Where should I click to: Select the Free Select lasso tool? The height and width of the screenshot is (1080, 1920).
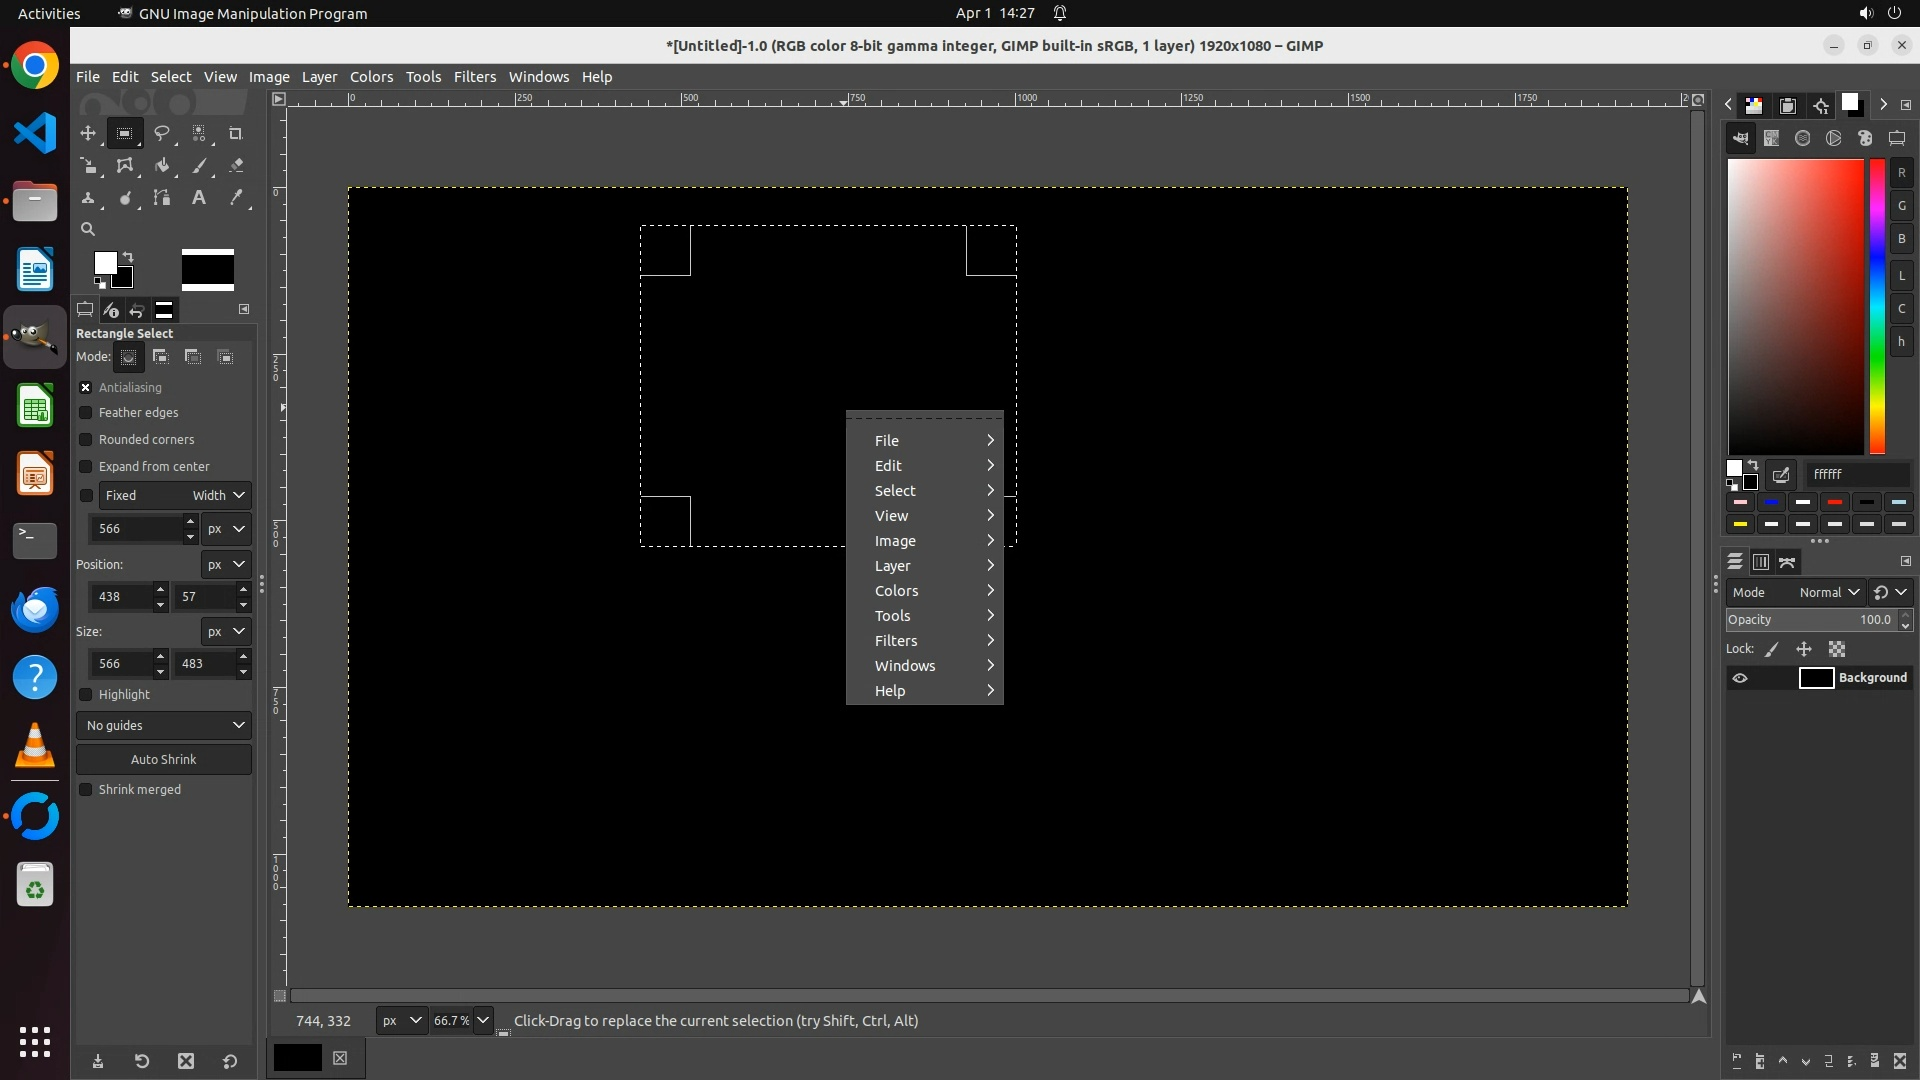click(161, 133)
